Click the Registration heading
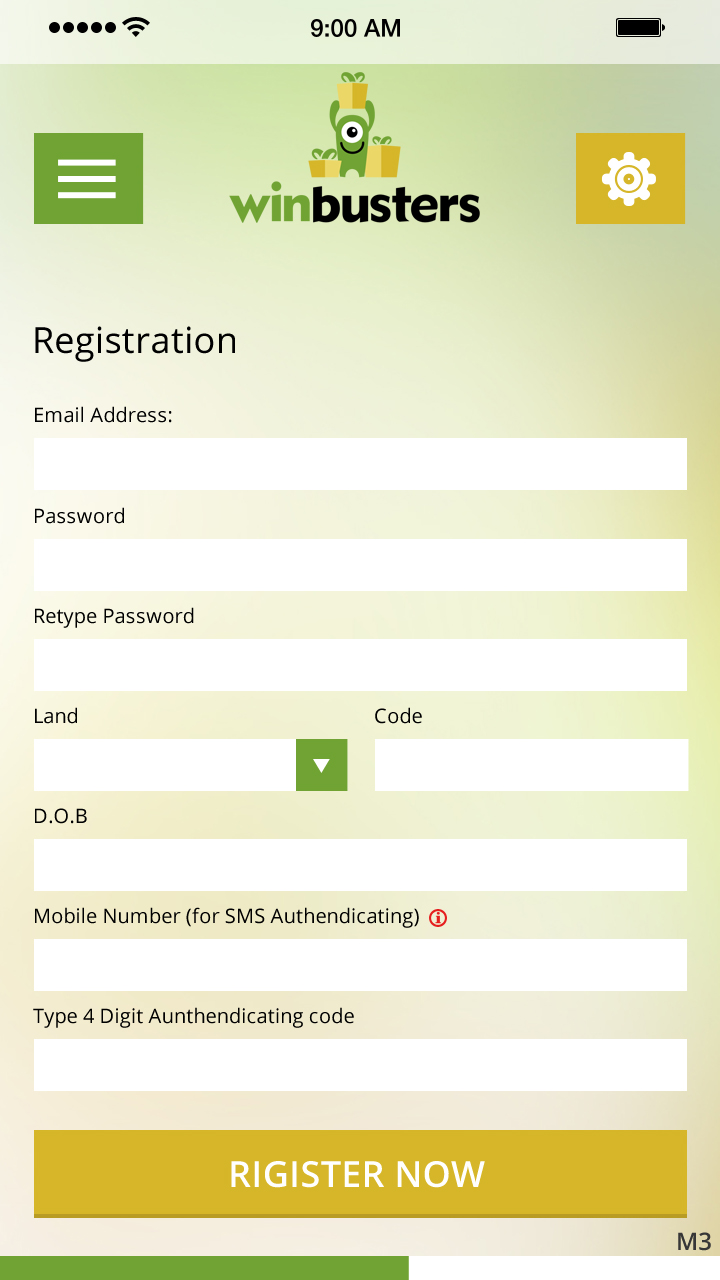Image resolution: width=720 pixels, height=1280 pixels. coord(135,341)
